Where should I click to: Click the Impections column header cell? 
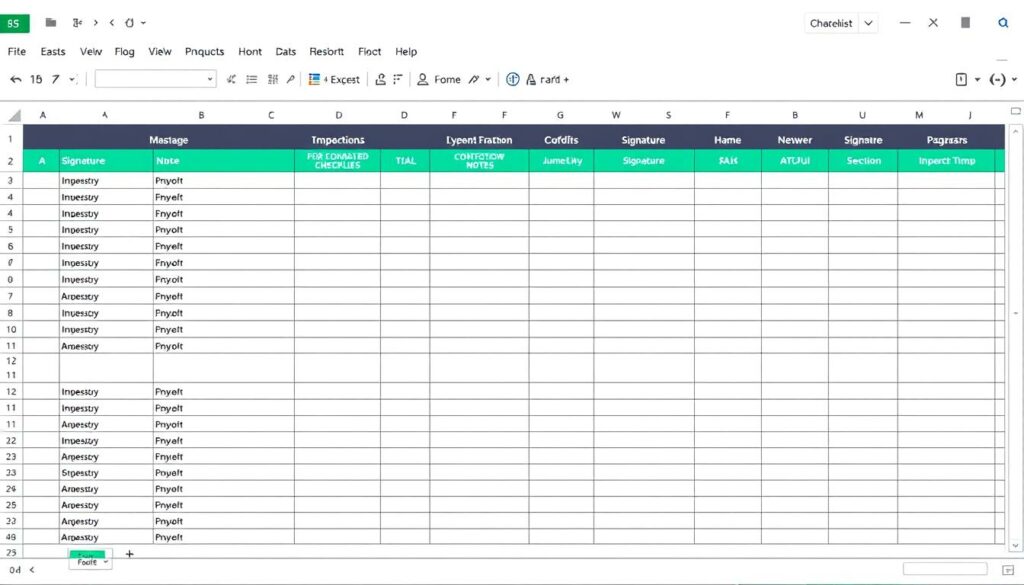point(337,140)
